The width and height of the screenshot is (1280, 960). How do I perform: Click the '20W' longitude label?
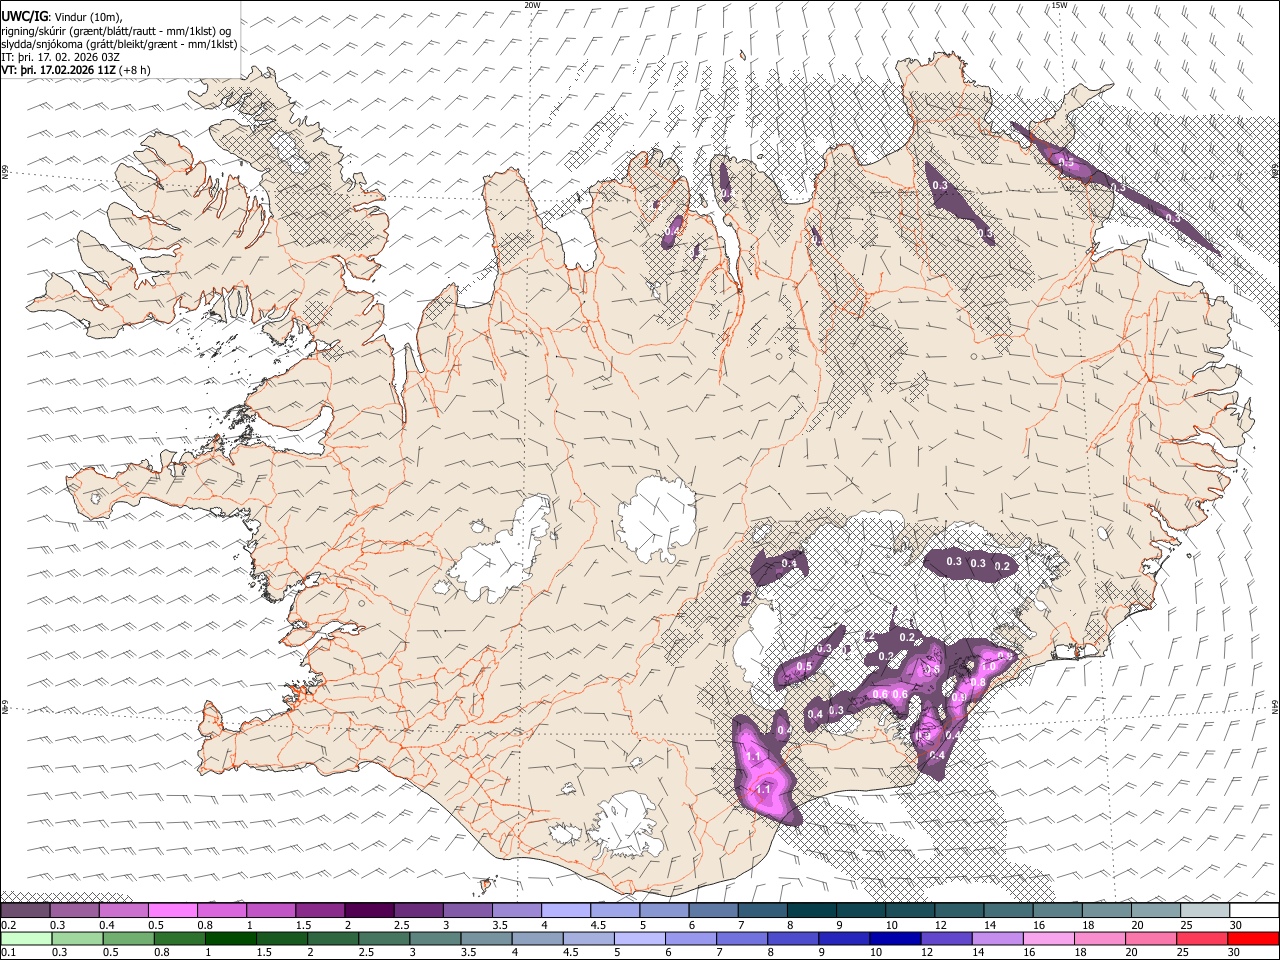[x=532, y=5]
